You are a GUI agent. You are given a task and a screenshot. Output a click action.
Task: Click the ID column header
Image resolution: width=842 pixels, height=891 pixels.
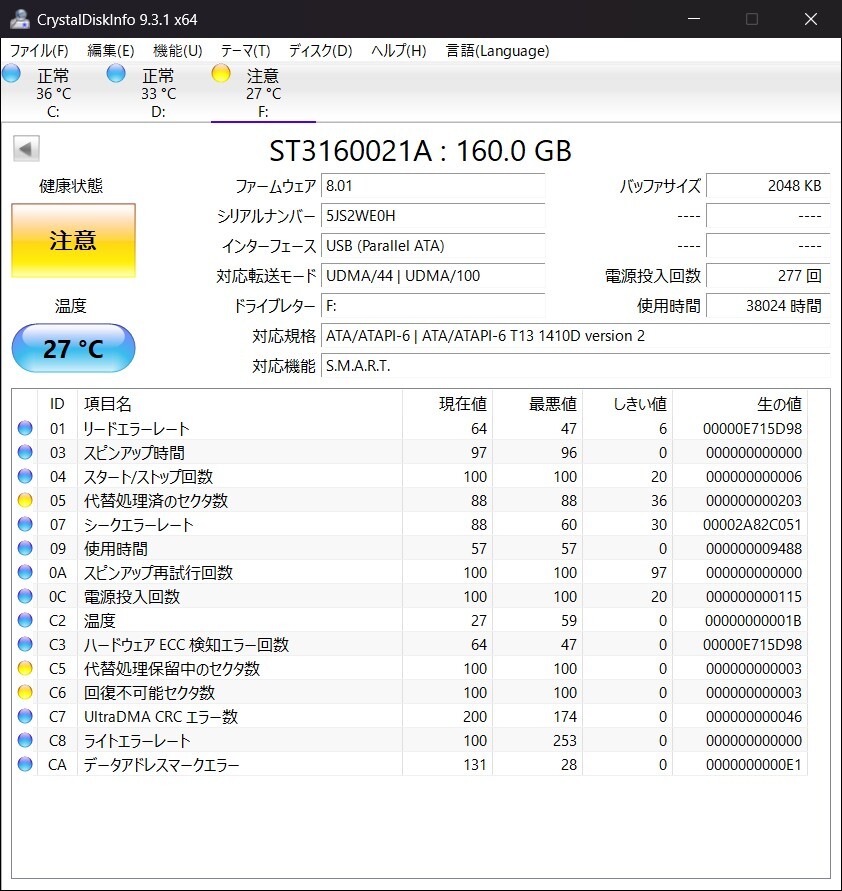tap(57, 404)
